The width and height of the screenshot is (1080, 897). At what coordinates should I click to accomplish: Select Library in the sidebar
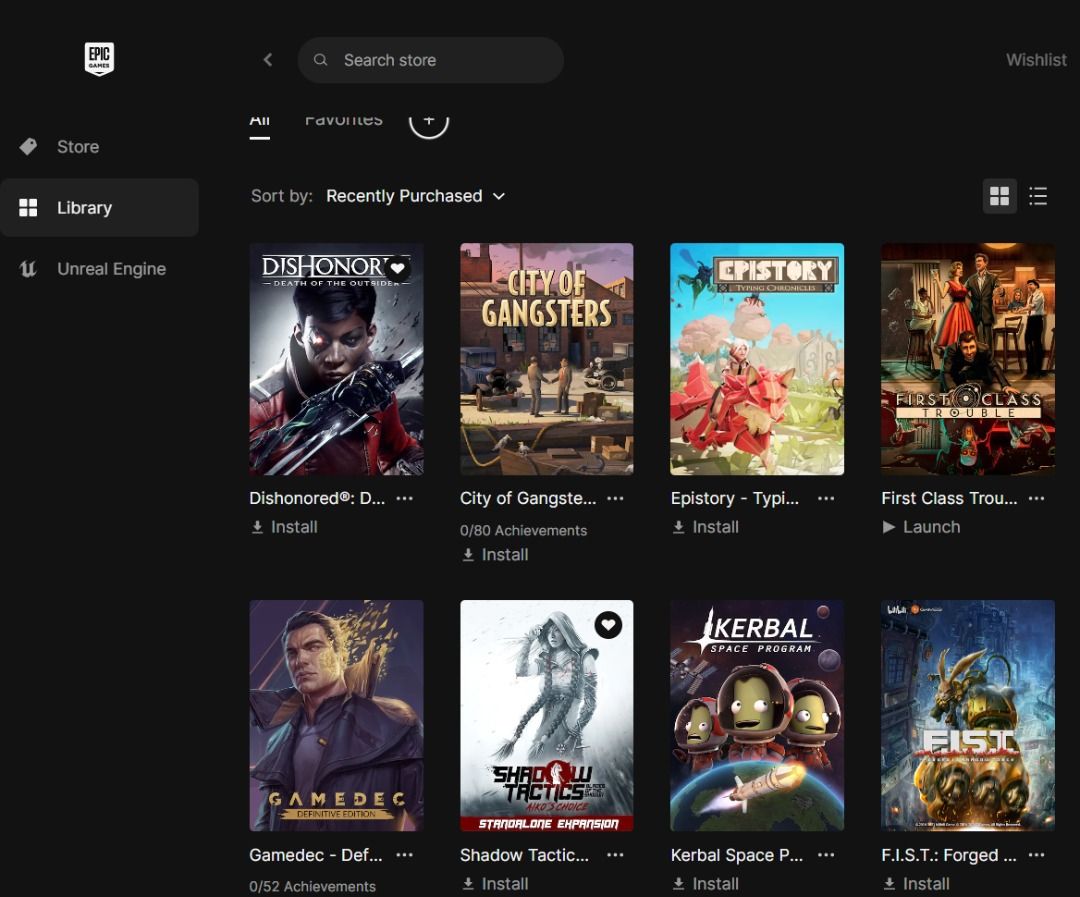click(99, 207)
